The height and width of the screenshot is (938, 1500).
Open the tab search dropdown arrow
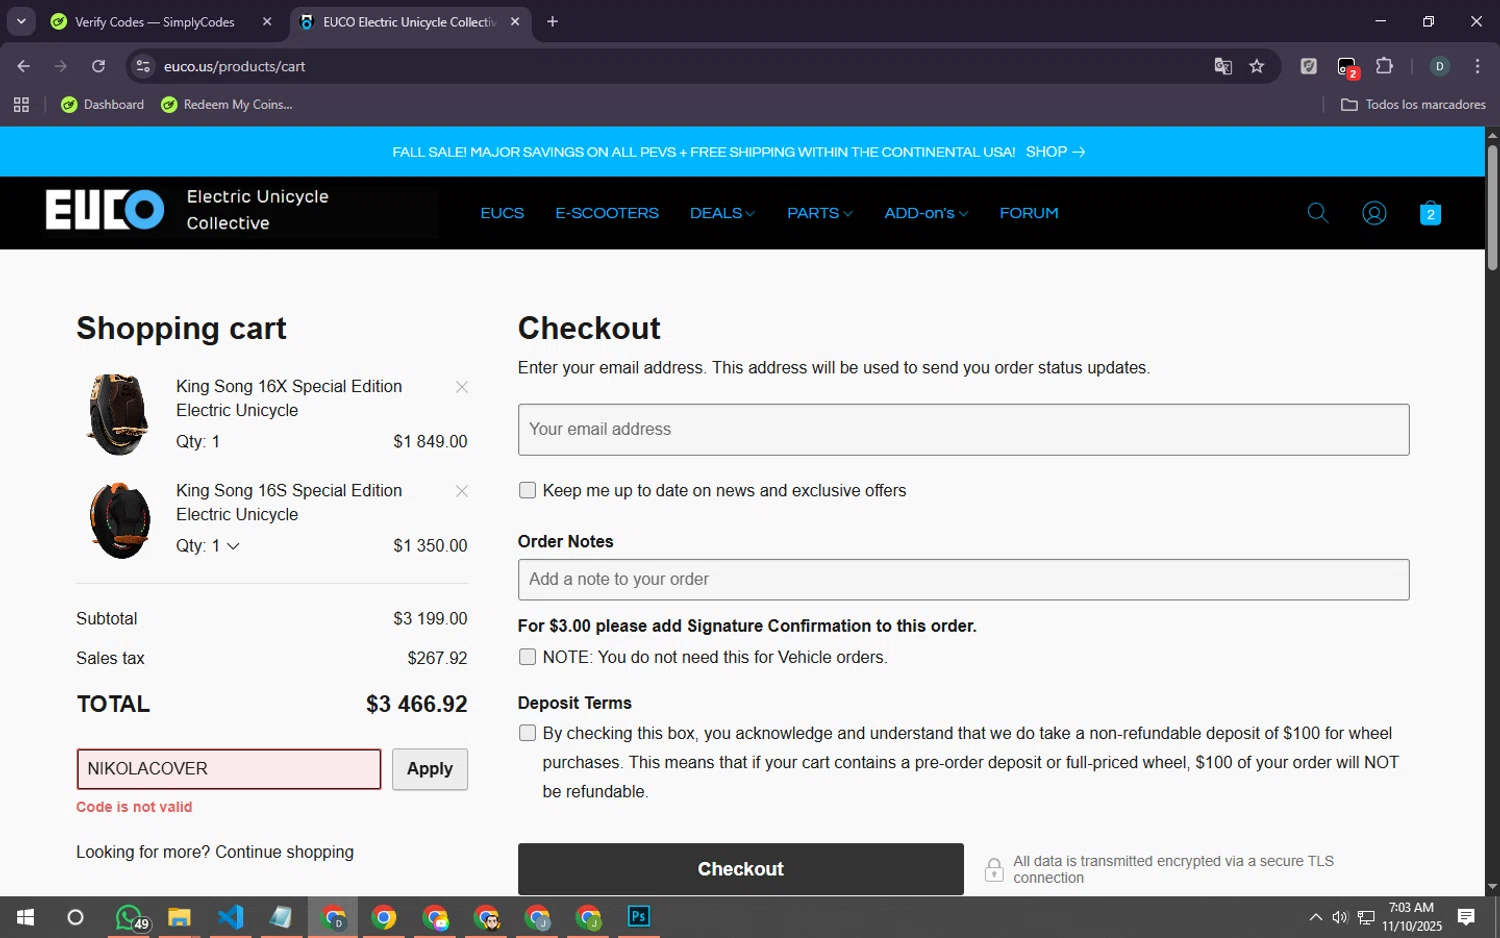point(21,22)
